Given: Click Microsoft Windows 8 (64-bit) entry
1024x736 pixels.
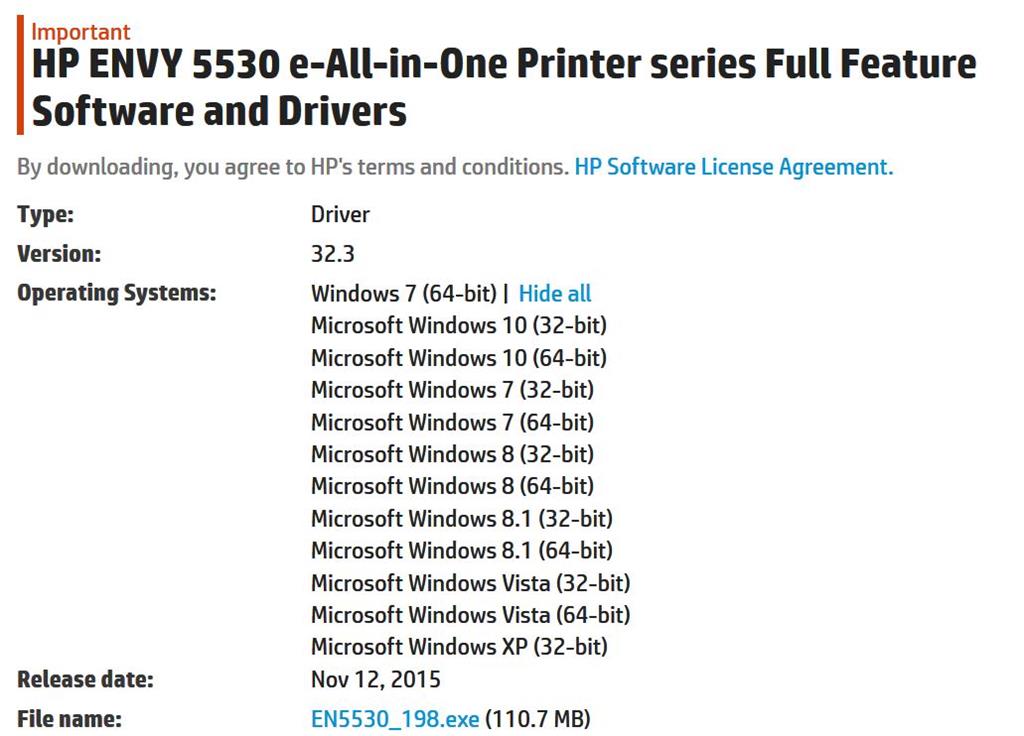Looking at the screenshot, I should click(x=452, y=486).
